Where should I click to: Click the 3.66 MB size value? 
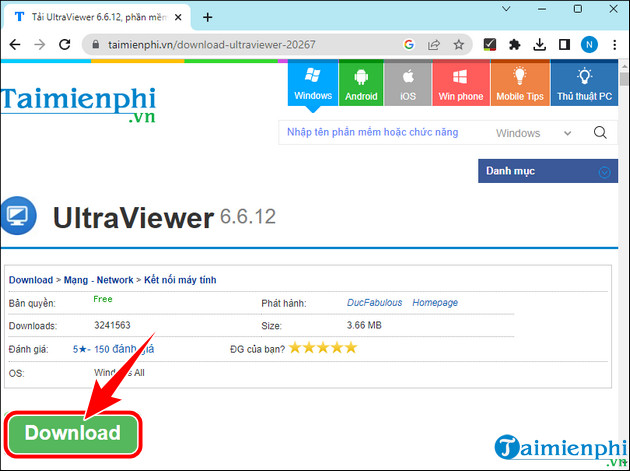click(x=364, y=325)
